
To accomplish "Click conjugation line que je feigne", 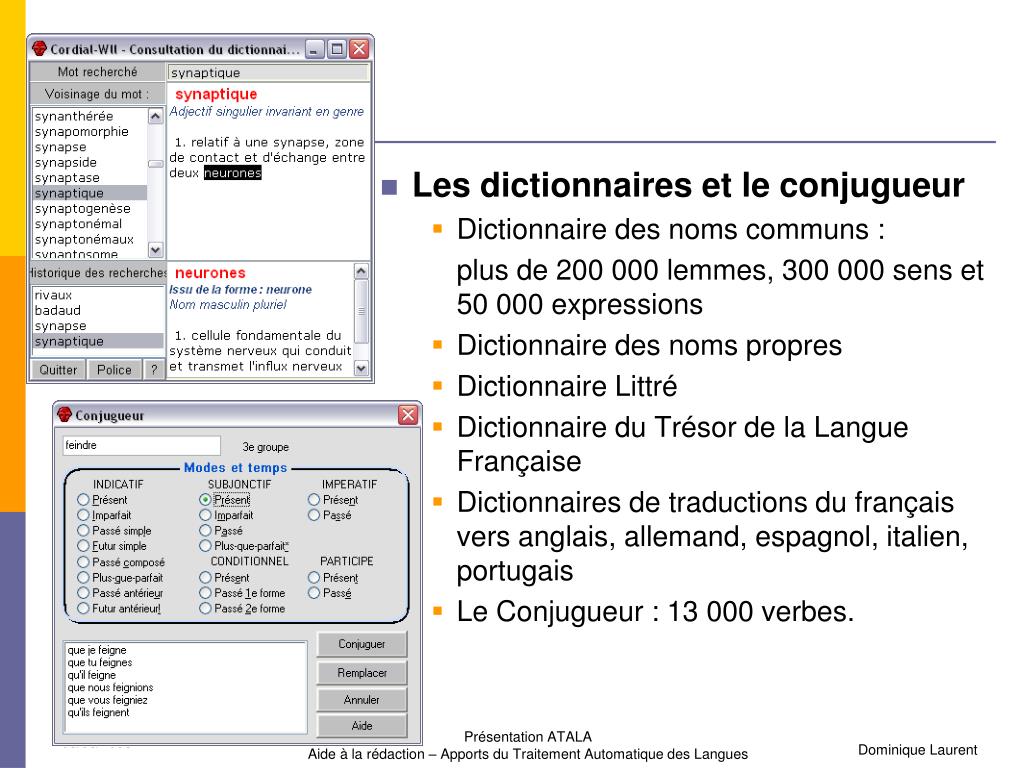I will click(97, 650).
